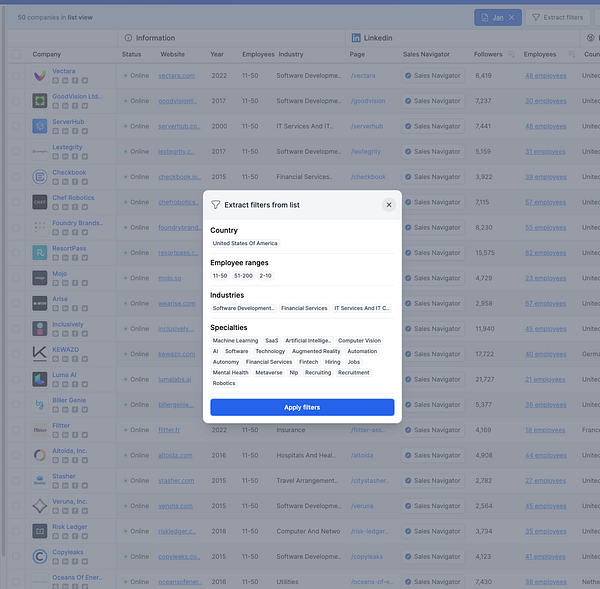Open the vectara.com website link
600x589 pixels.
(x=176, y=75)
